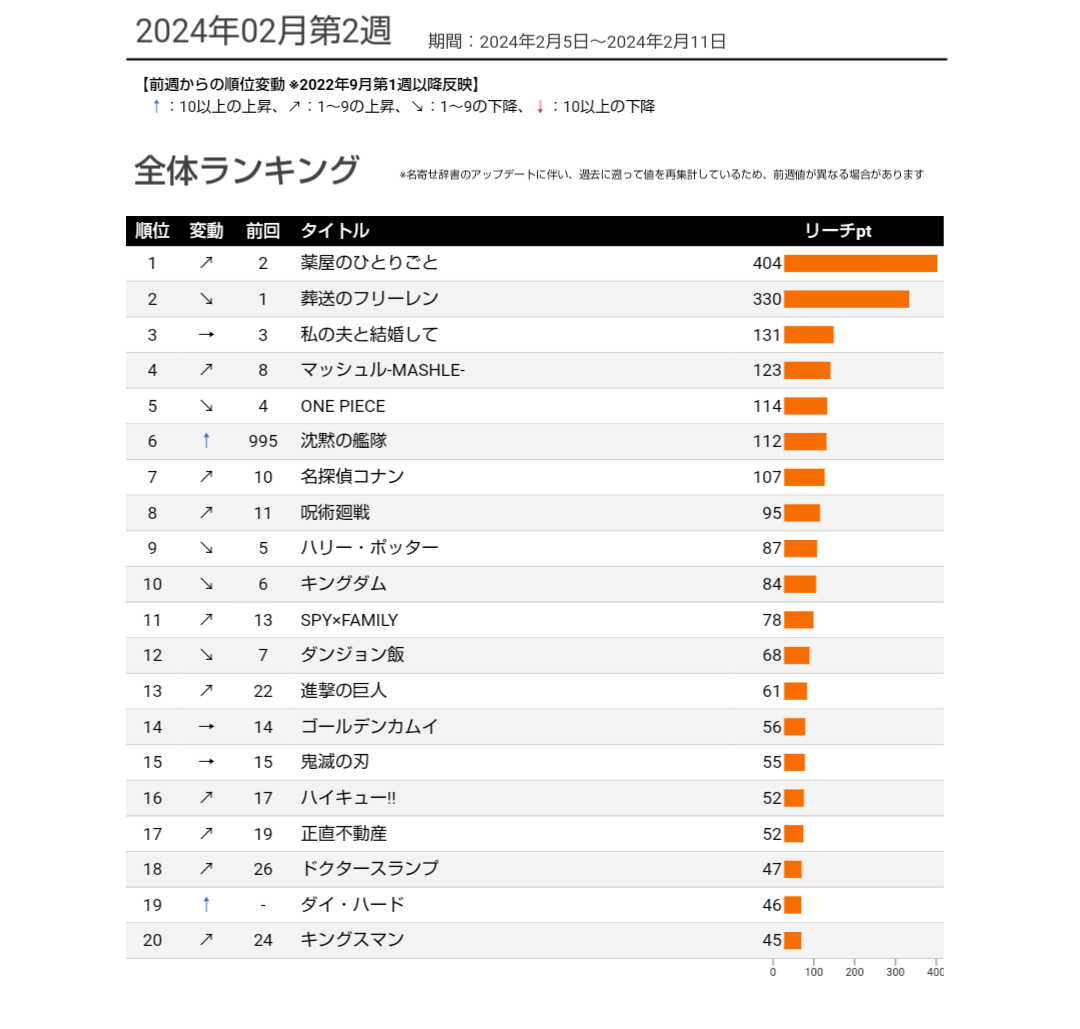1080x1029 pixels.
Task: Click the blue up arrow for ダイ・ハード
Action: coord(206,904)
